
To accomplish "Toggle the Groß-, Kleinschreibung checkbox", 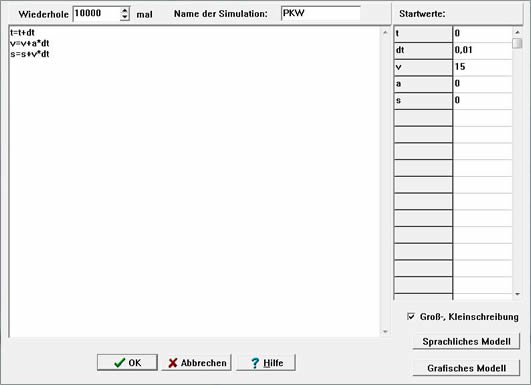I will [411, 317].
